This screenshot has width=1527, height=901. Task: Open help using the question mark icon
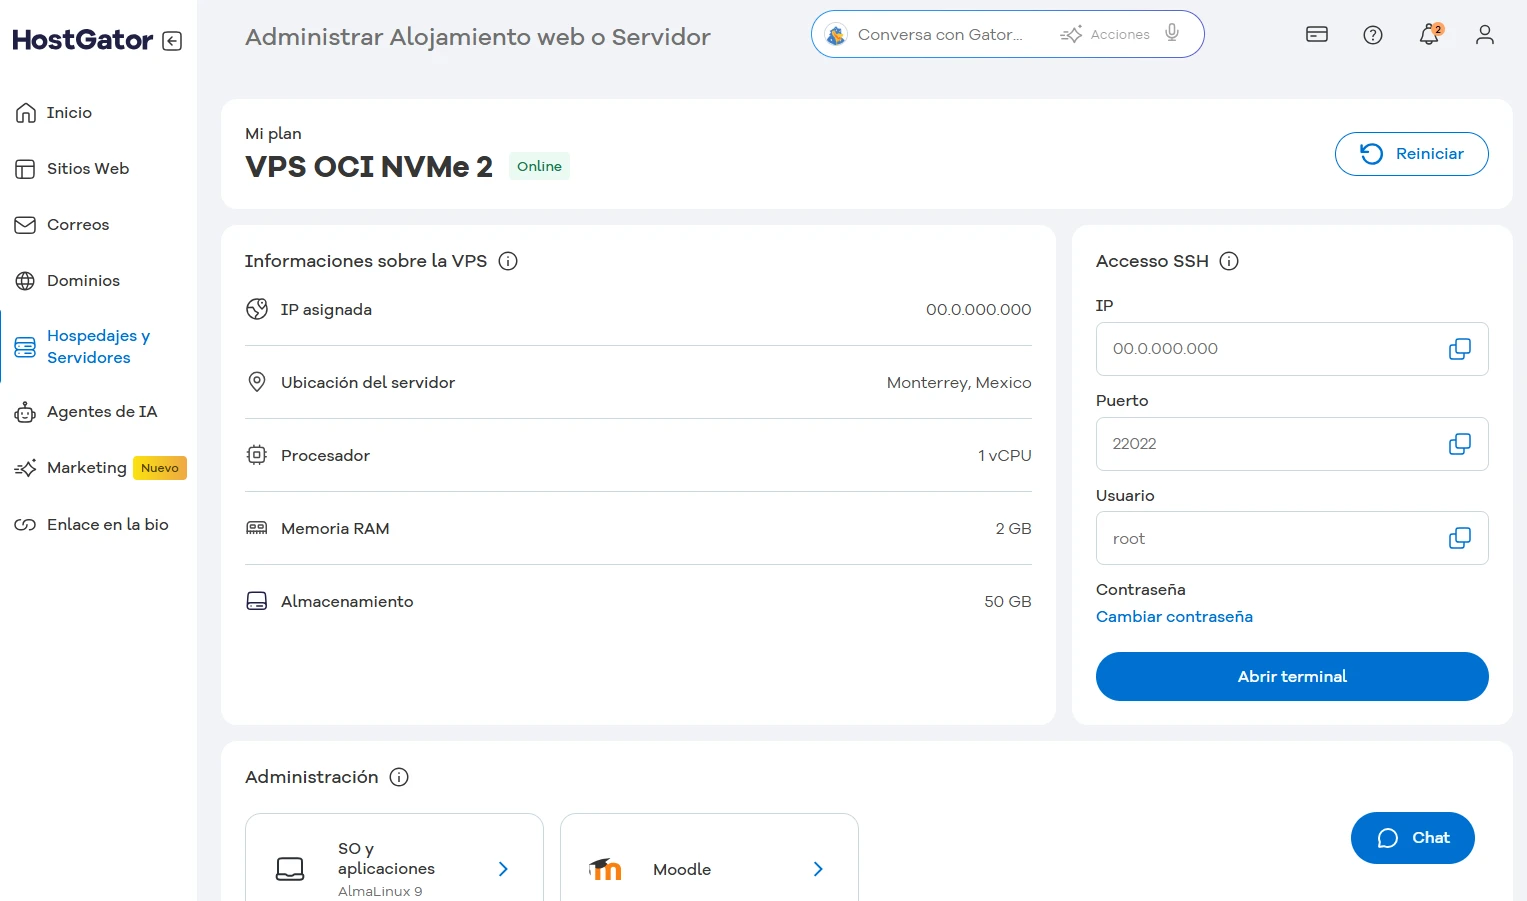[x=1372, y=34]
